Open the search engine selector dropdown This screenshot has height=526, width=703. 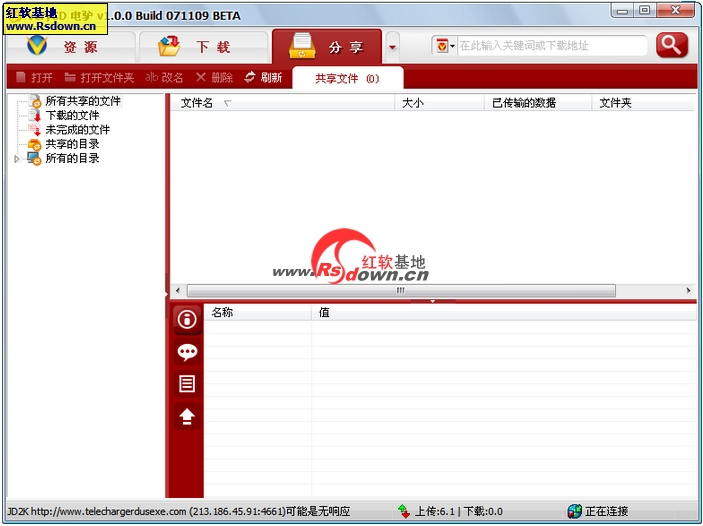[445, 46]
